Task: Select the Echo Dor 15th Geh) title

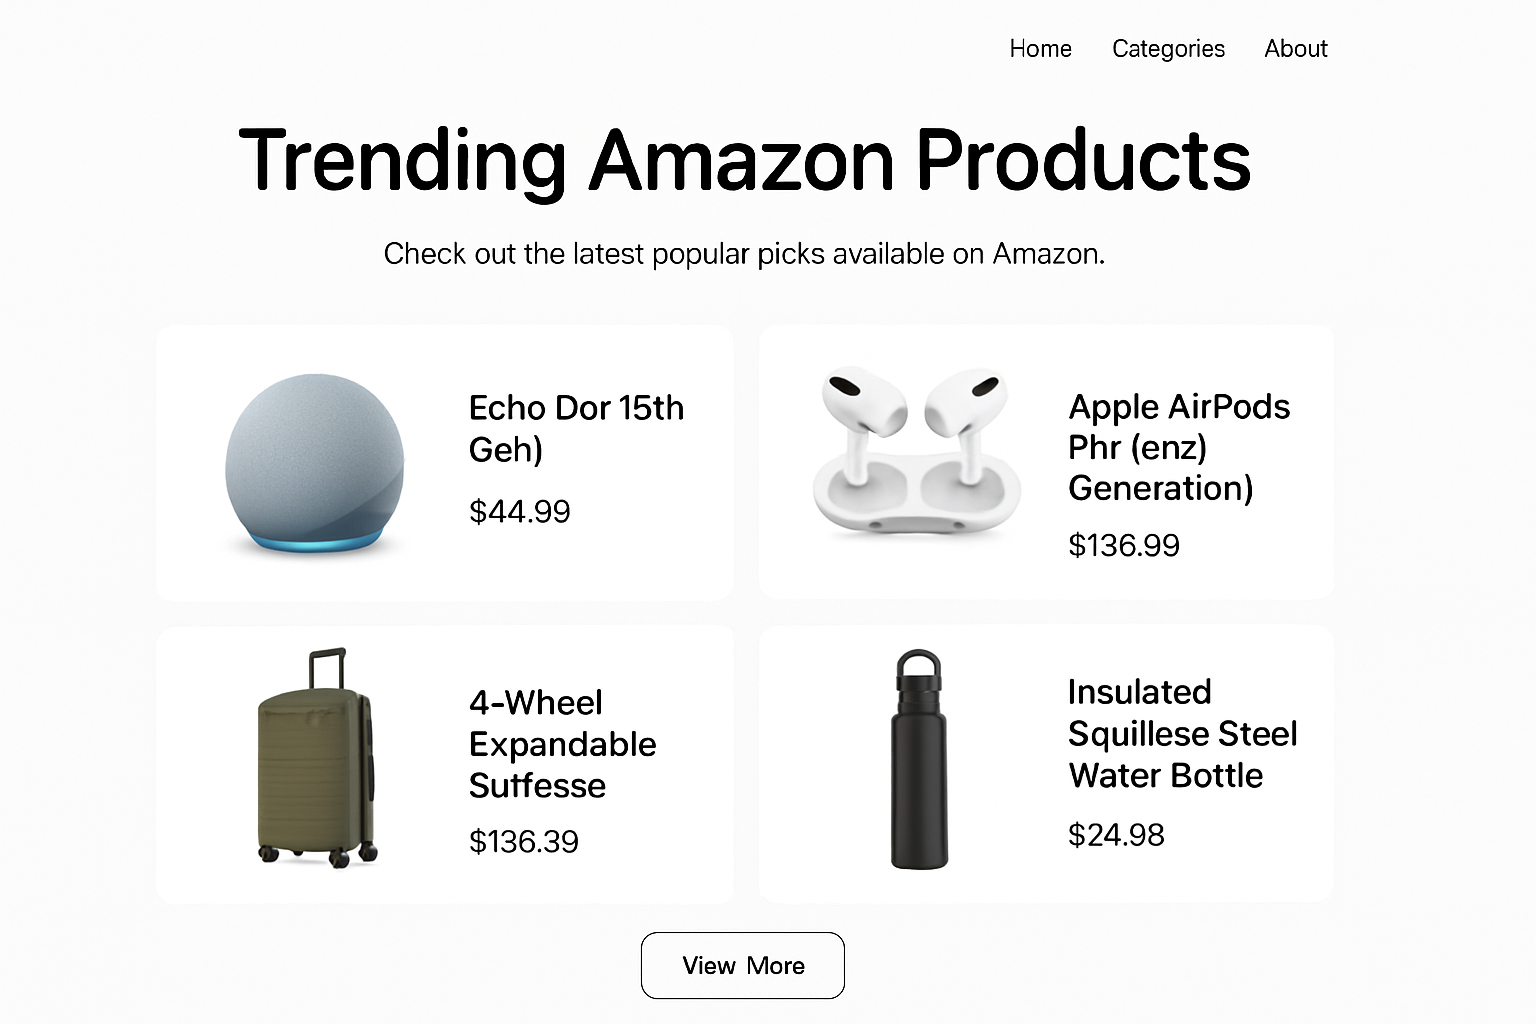Action: coord(576,428)
